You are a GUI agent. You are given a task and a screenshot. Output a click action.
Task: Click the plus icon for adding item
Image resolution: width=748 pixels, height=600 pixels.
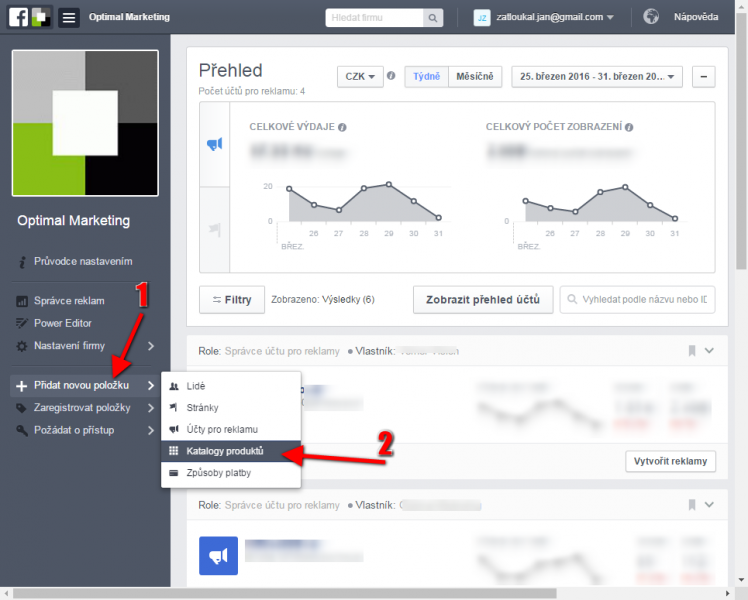21,386
